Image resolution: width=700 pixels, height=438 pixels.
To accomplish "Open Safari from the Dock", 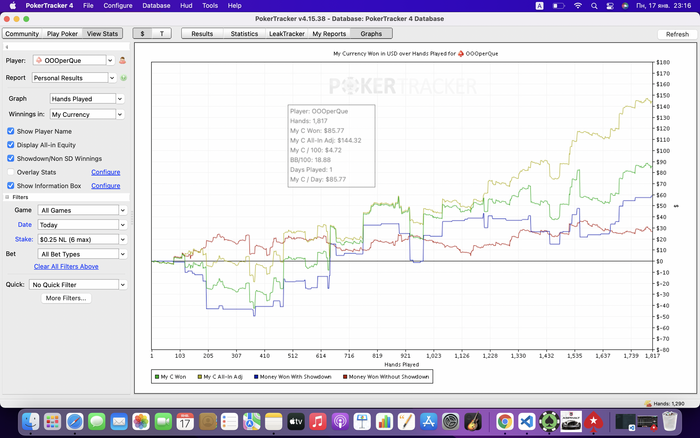I will (x=75, y=421).
